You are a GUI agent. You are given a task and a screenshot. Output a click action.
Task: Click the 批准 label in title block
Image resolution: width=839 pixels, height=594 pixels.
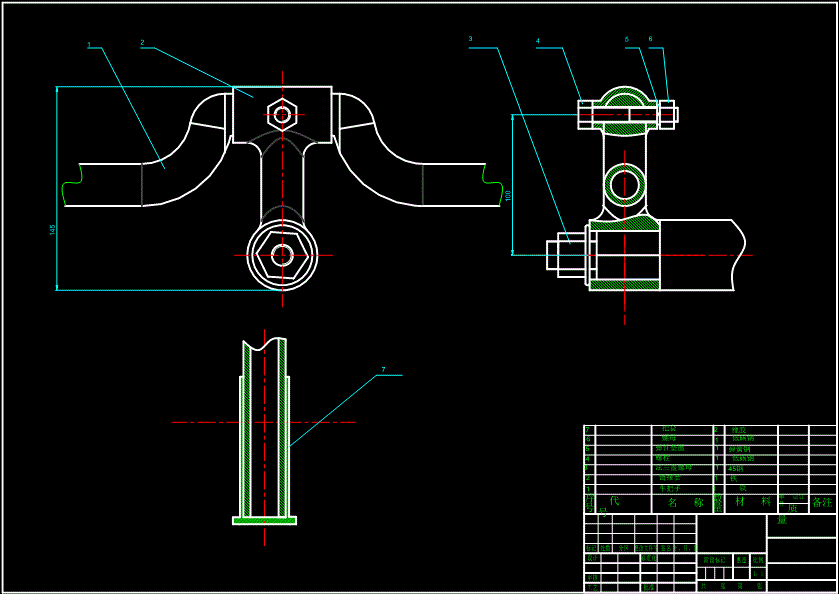click(x=650, y=587)
